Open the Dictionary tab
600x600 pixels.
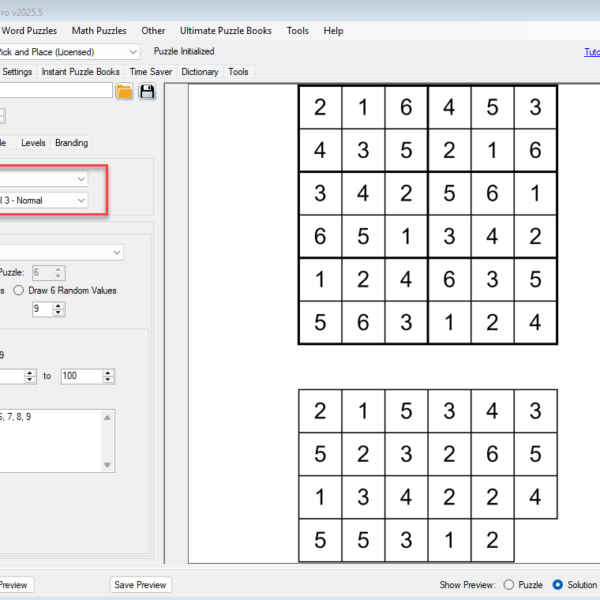tap(200, 72)
